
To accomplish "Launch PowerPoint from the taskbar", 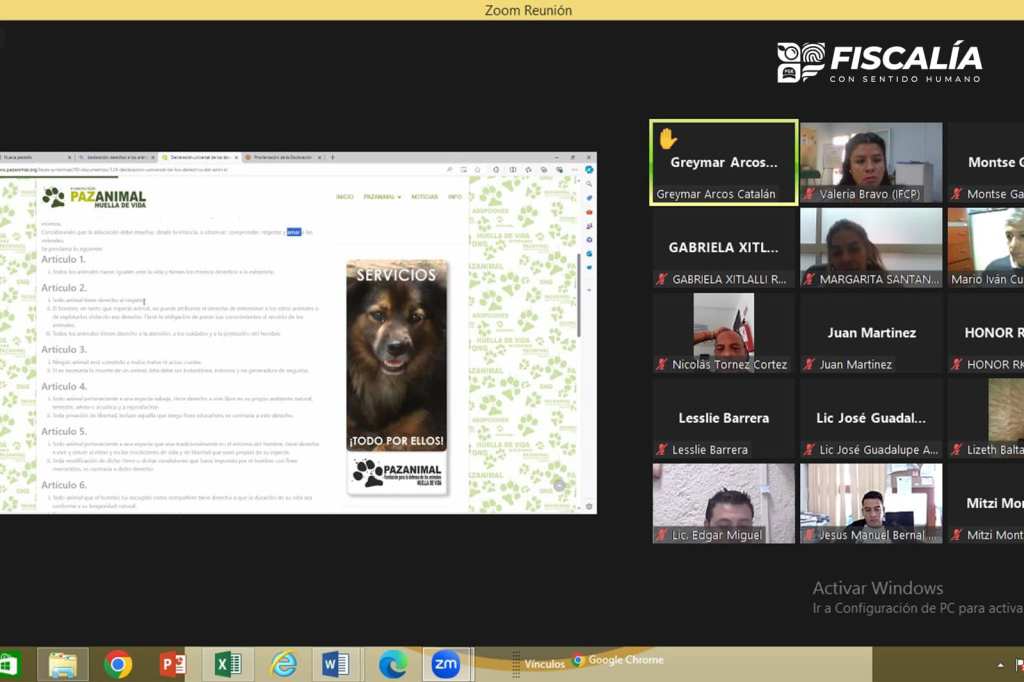I will [x=173, y=664].
